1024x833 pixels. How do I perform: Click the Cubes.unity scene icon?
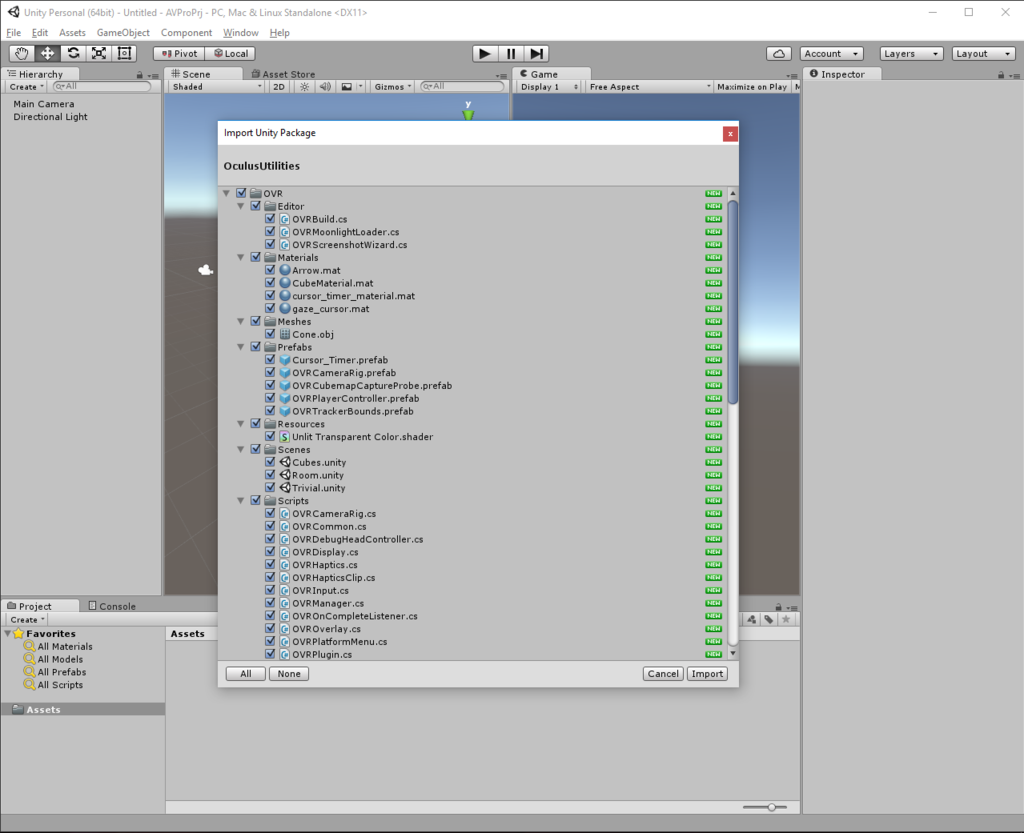tap(285, 462)
